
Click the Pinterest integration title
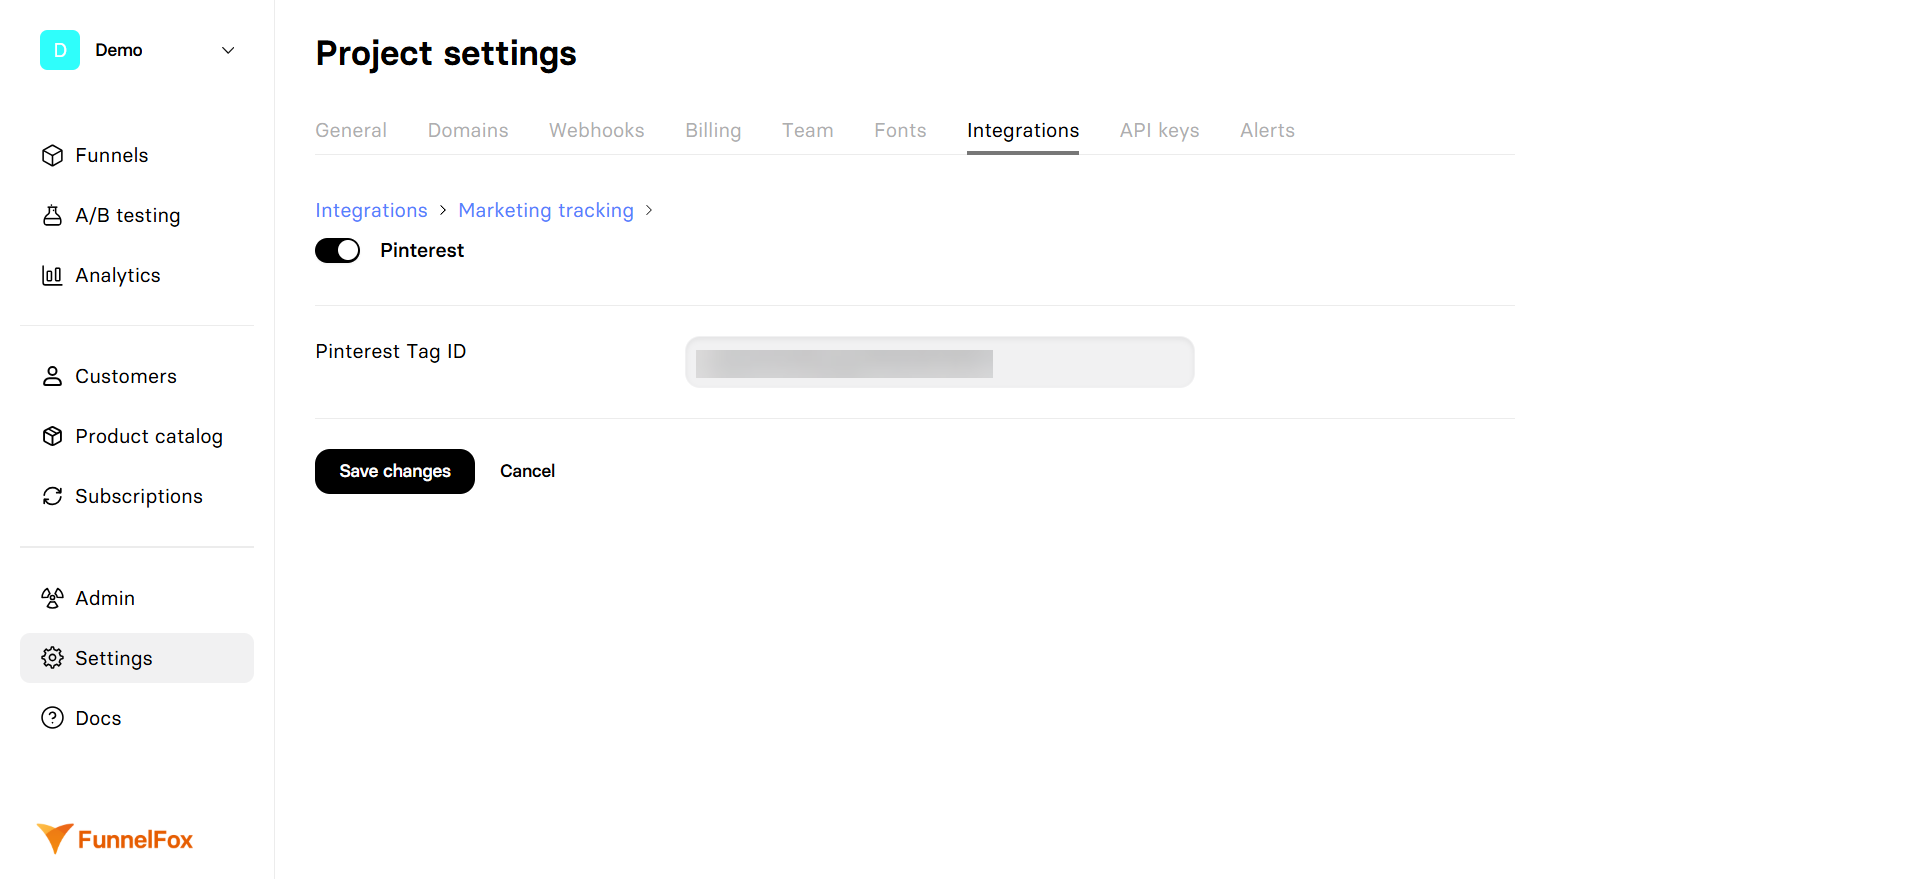pos(422,250)
